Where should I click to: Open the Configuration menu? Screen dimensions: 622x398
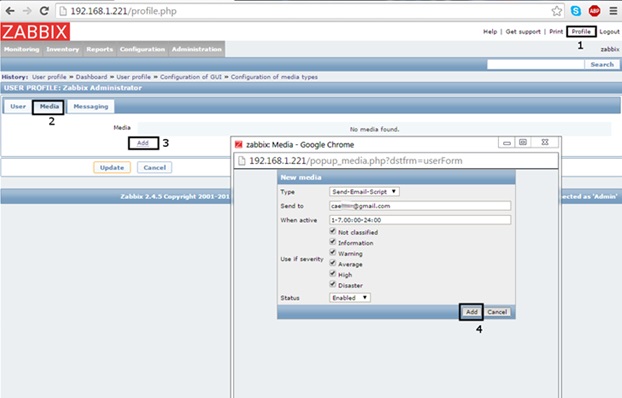[x=142, y=49]
